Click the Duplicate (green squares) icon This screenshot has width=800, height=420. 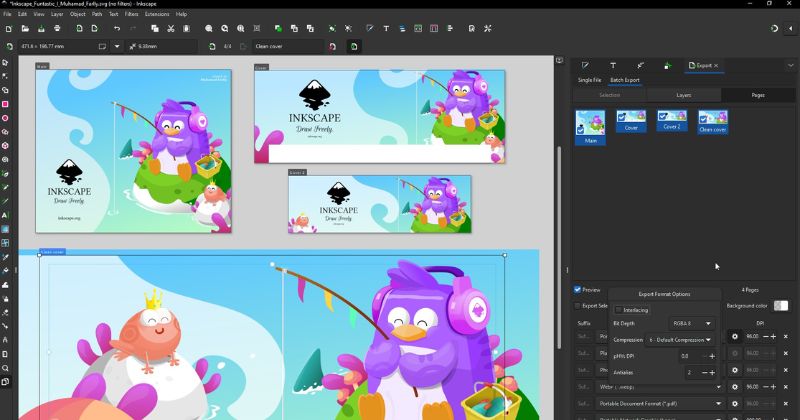pyautogui.click(x=278, y=29)
